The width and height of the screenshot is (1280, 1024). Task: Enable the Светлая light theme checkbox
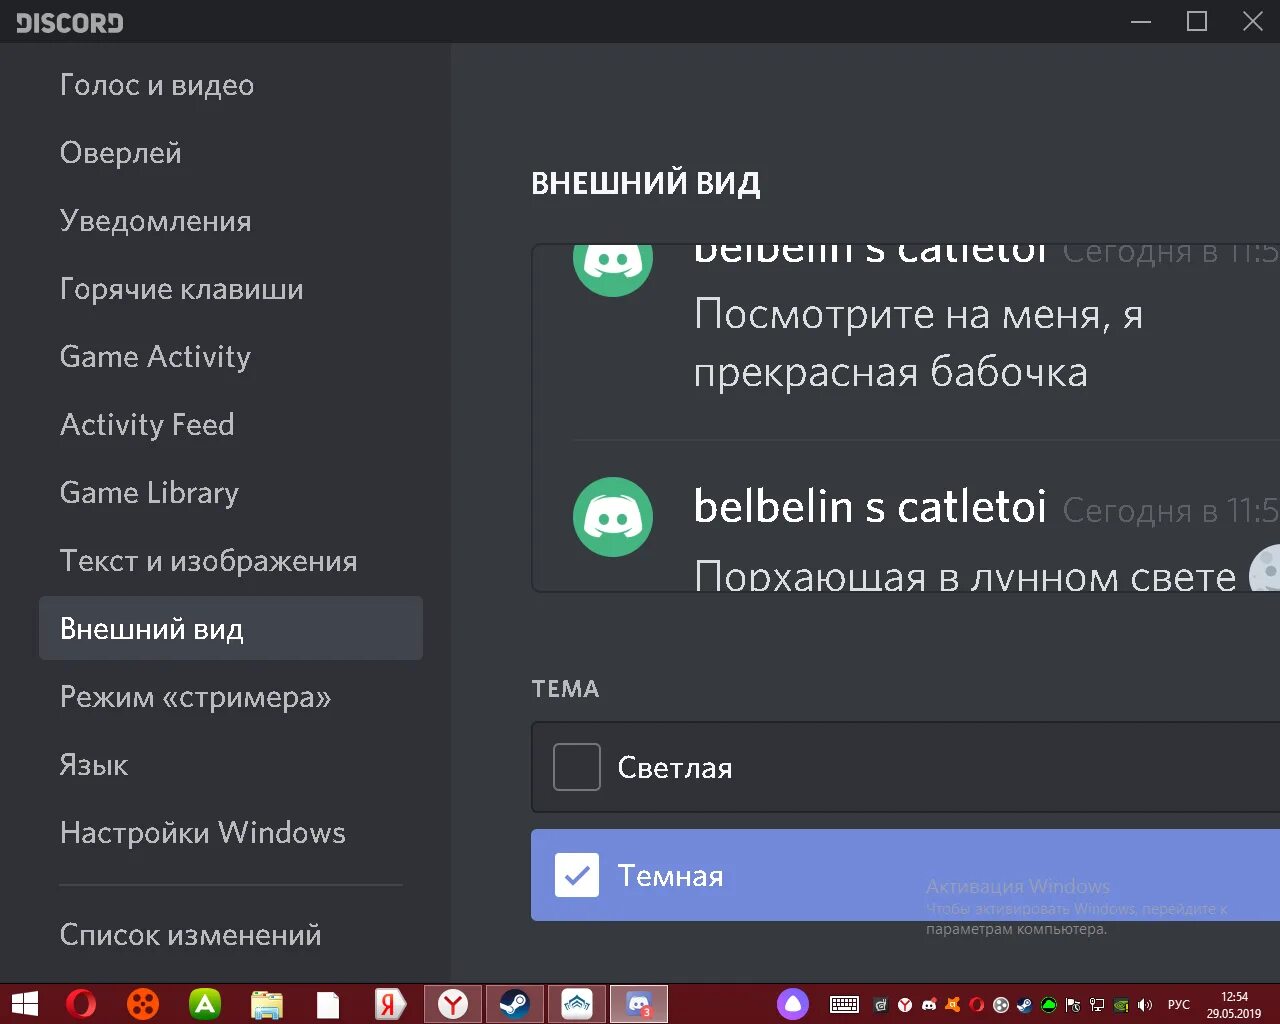coord(577,767)
